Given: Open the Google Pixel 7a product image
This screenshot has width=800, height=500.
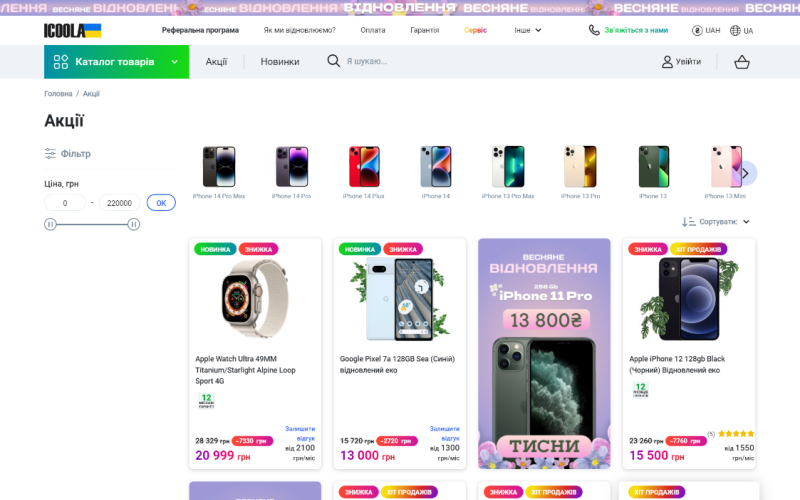Looking at the screenshot, I should tap(399, 299).
